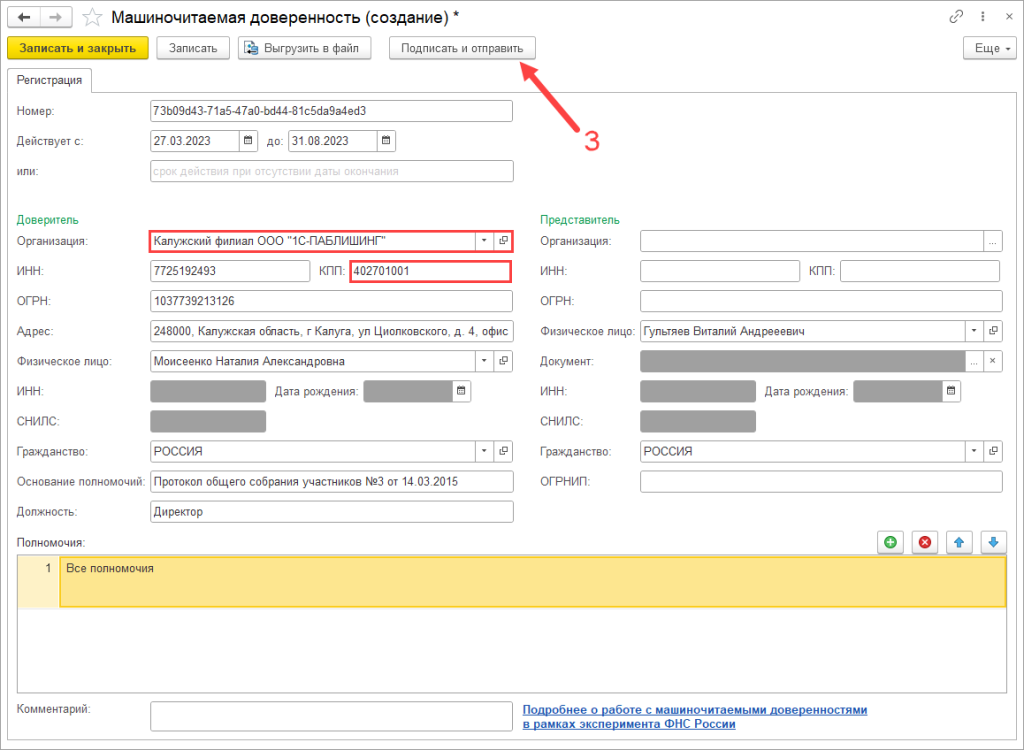Choose Представитель organization with ellipsis button

(x=993, y=241)
